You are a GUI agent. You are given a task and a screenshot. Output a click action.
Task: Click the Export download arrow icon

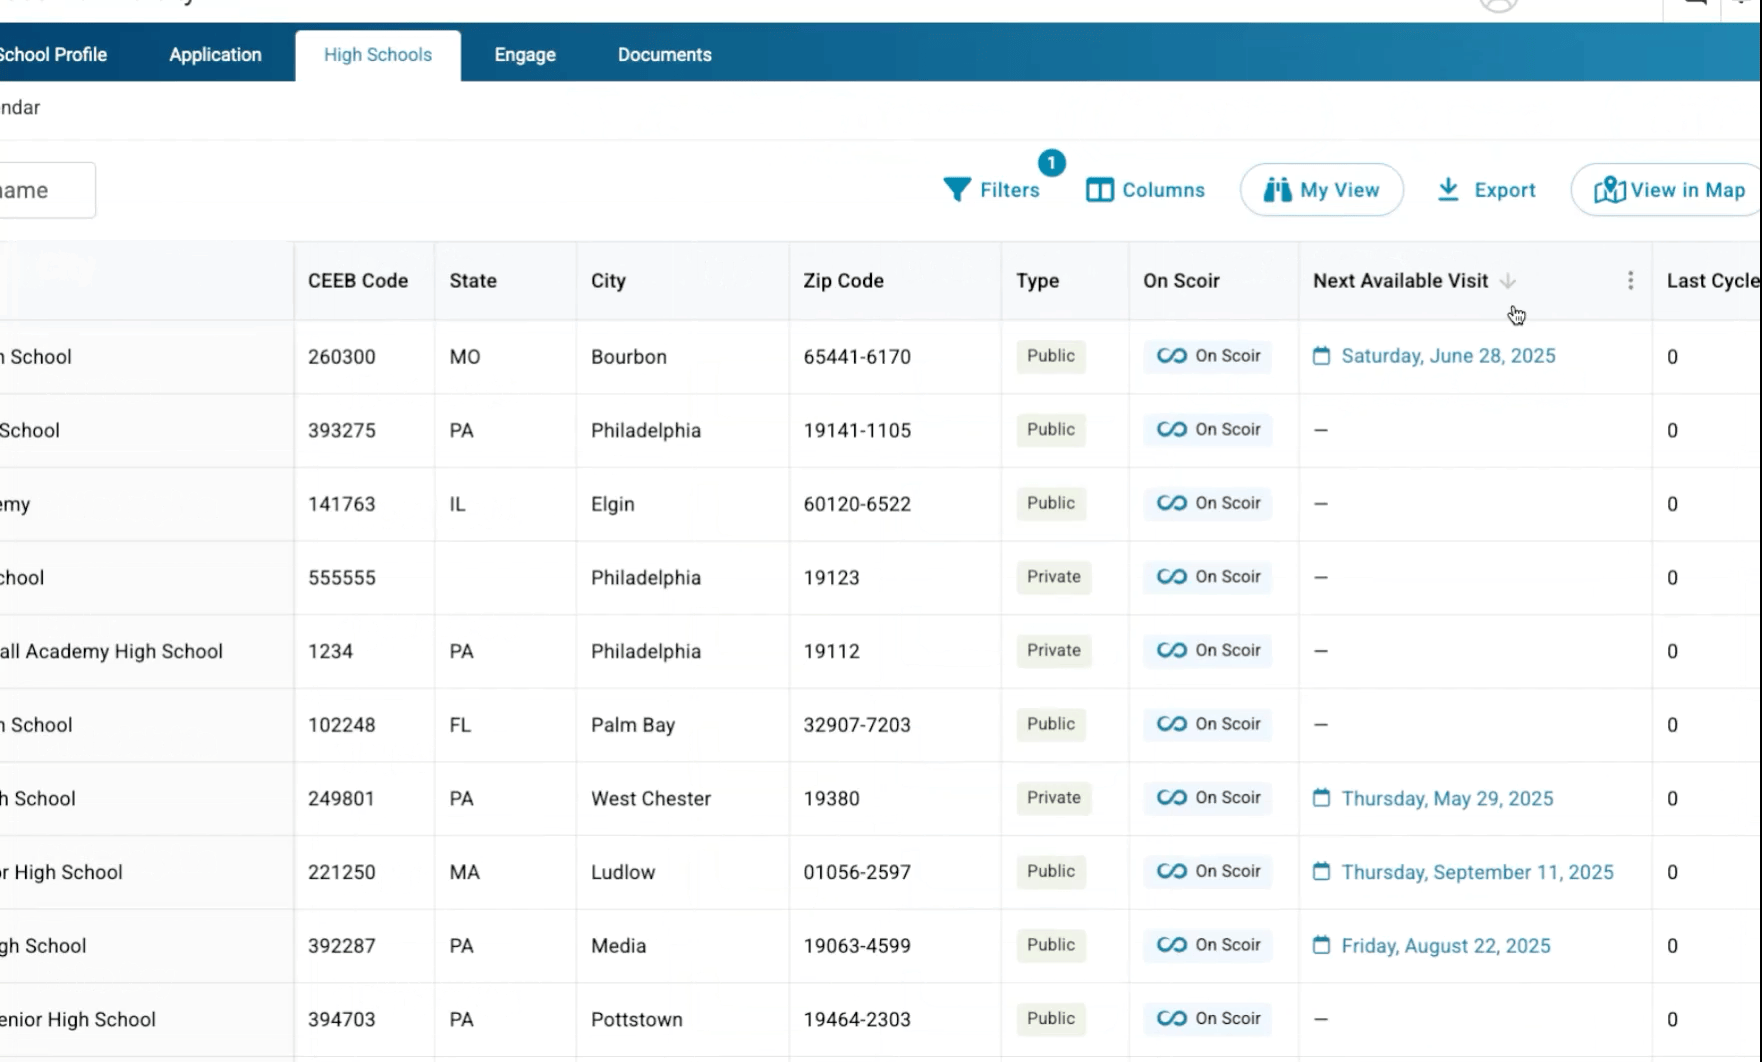tap(1447, 190)
